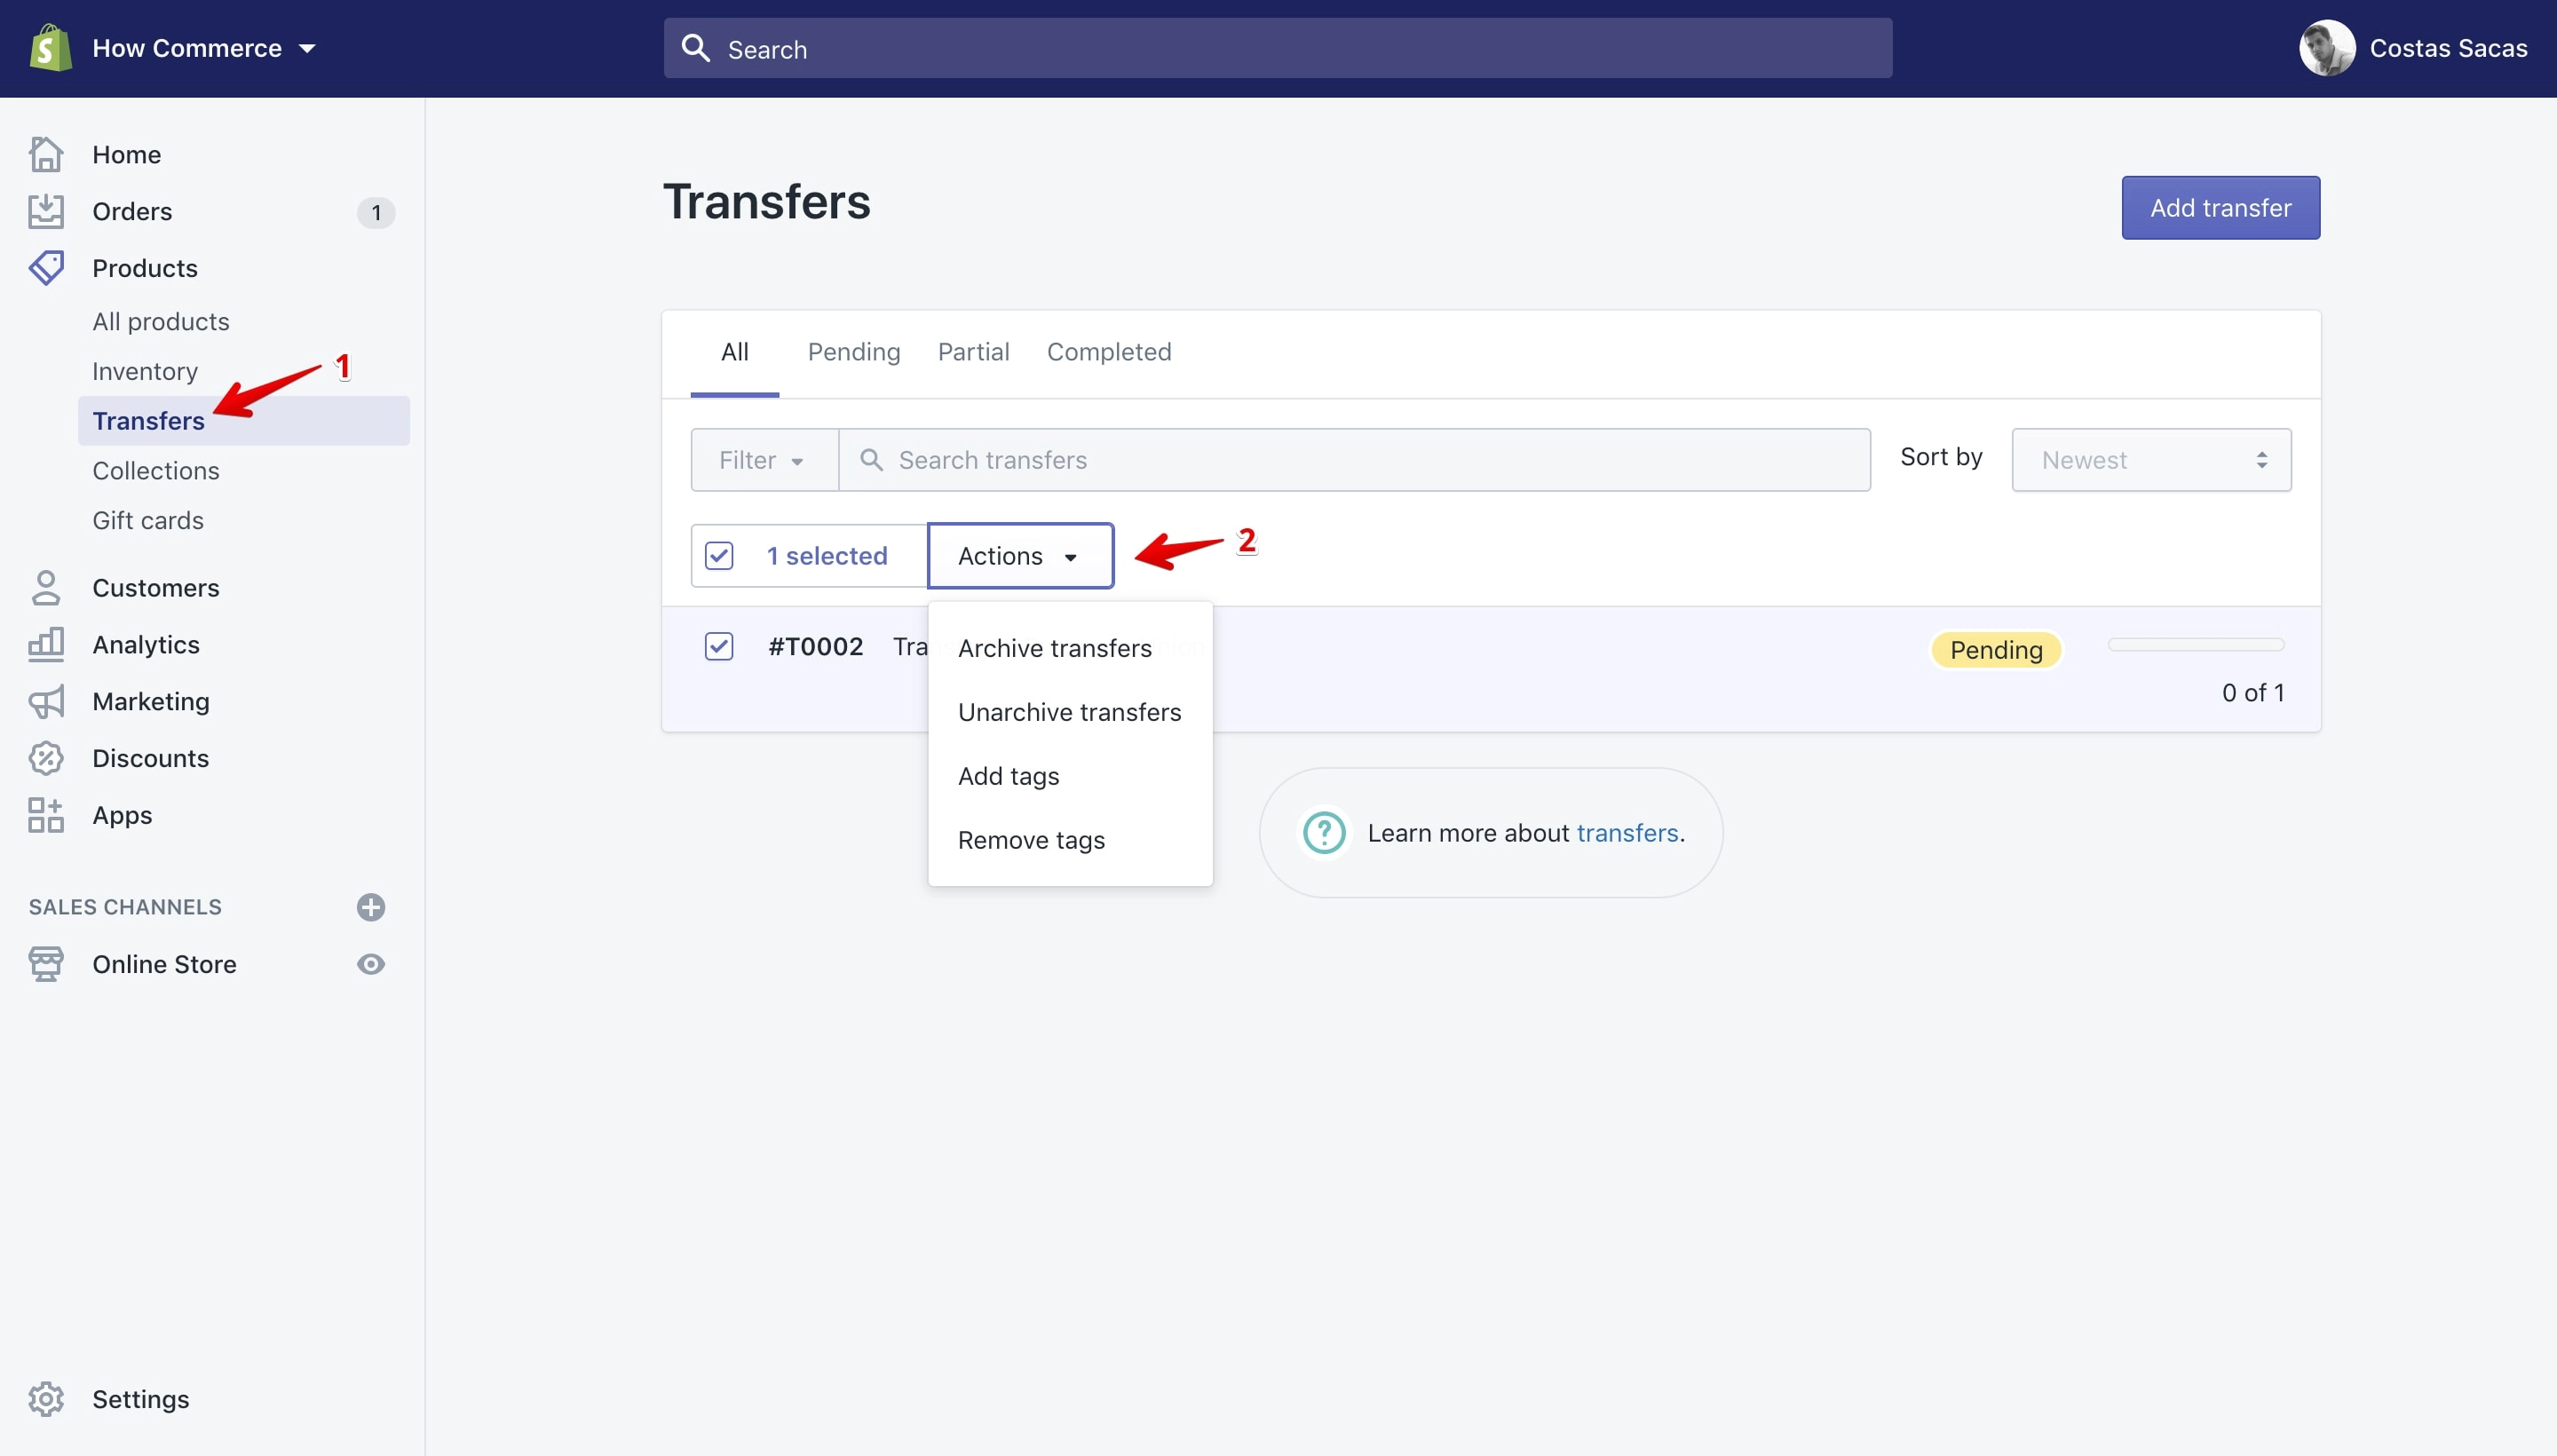Open the Filter dropdown

click(x=764, y=460)
